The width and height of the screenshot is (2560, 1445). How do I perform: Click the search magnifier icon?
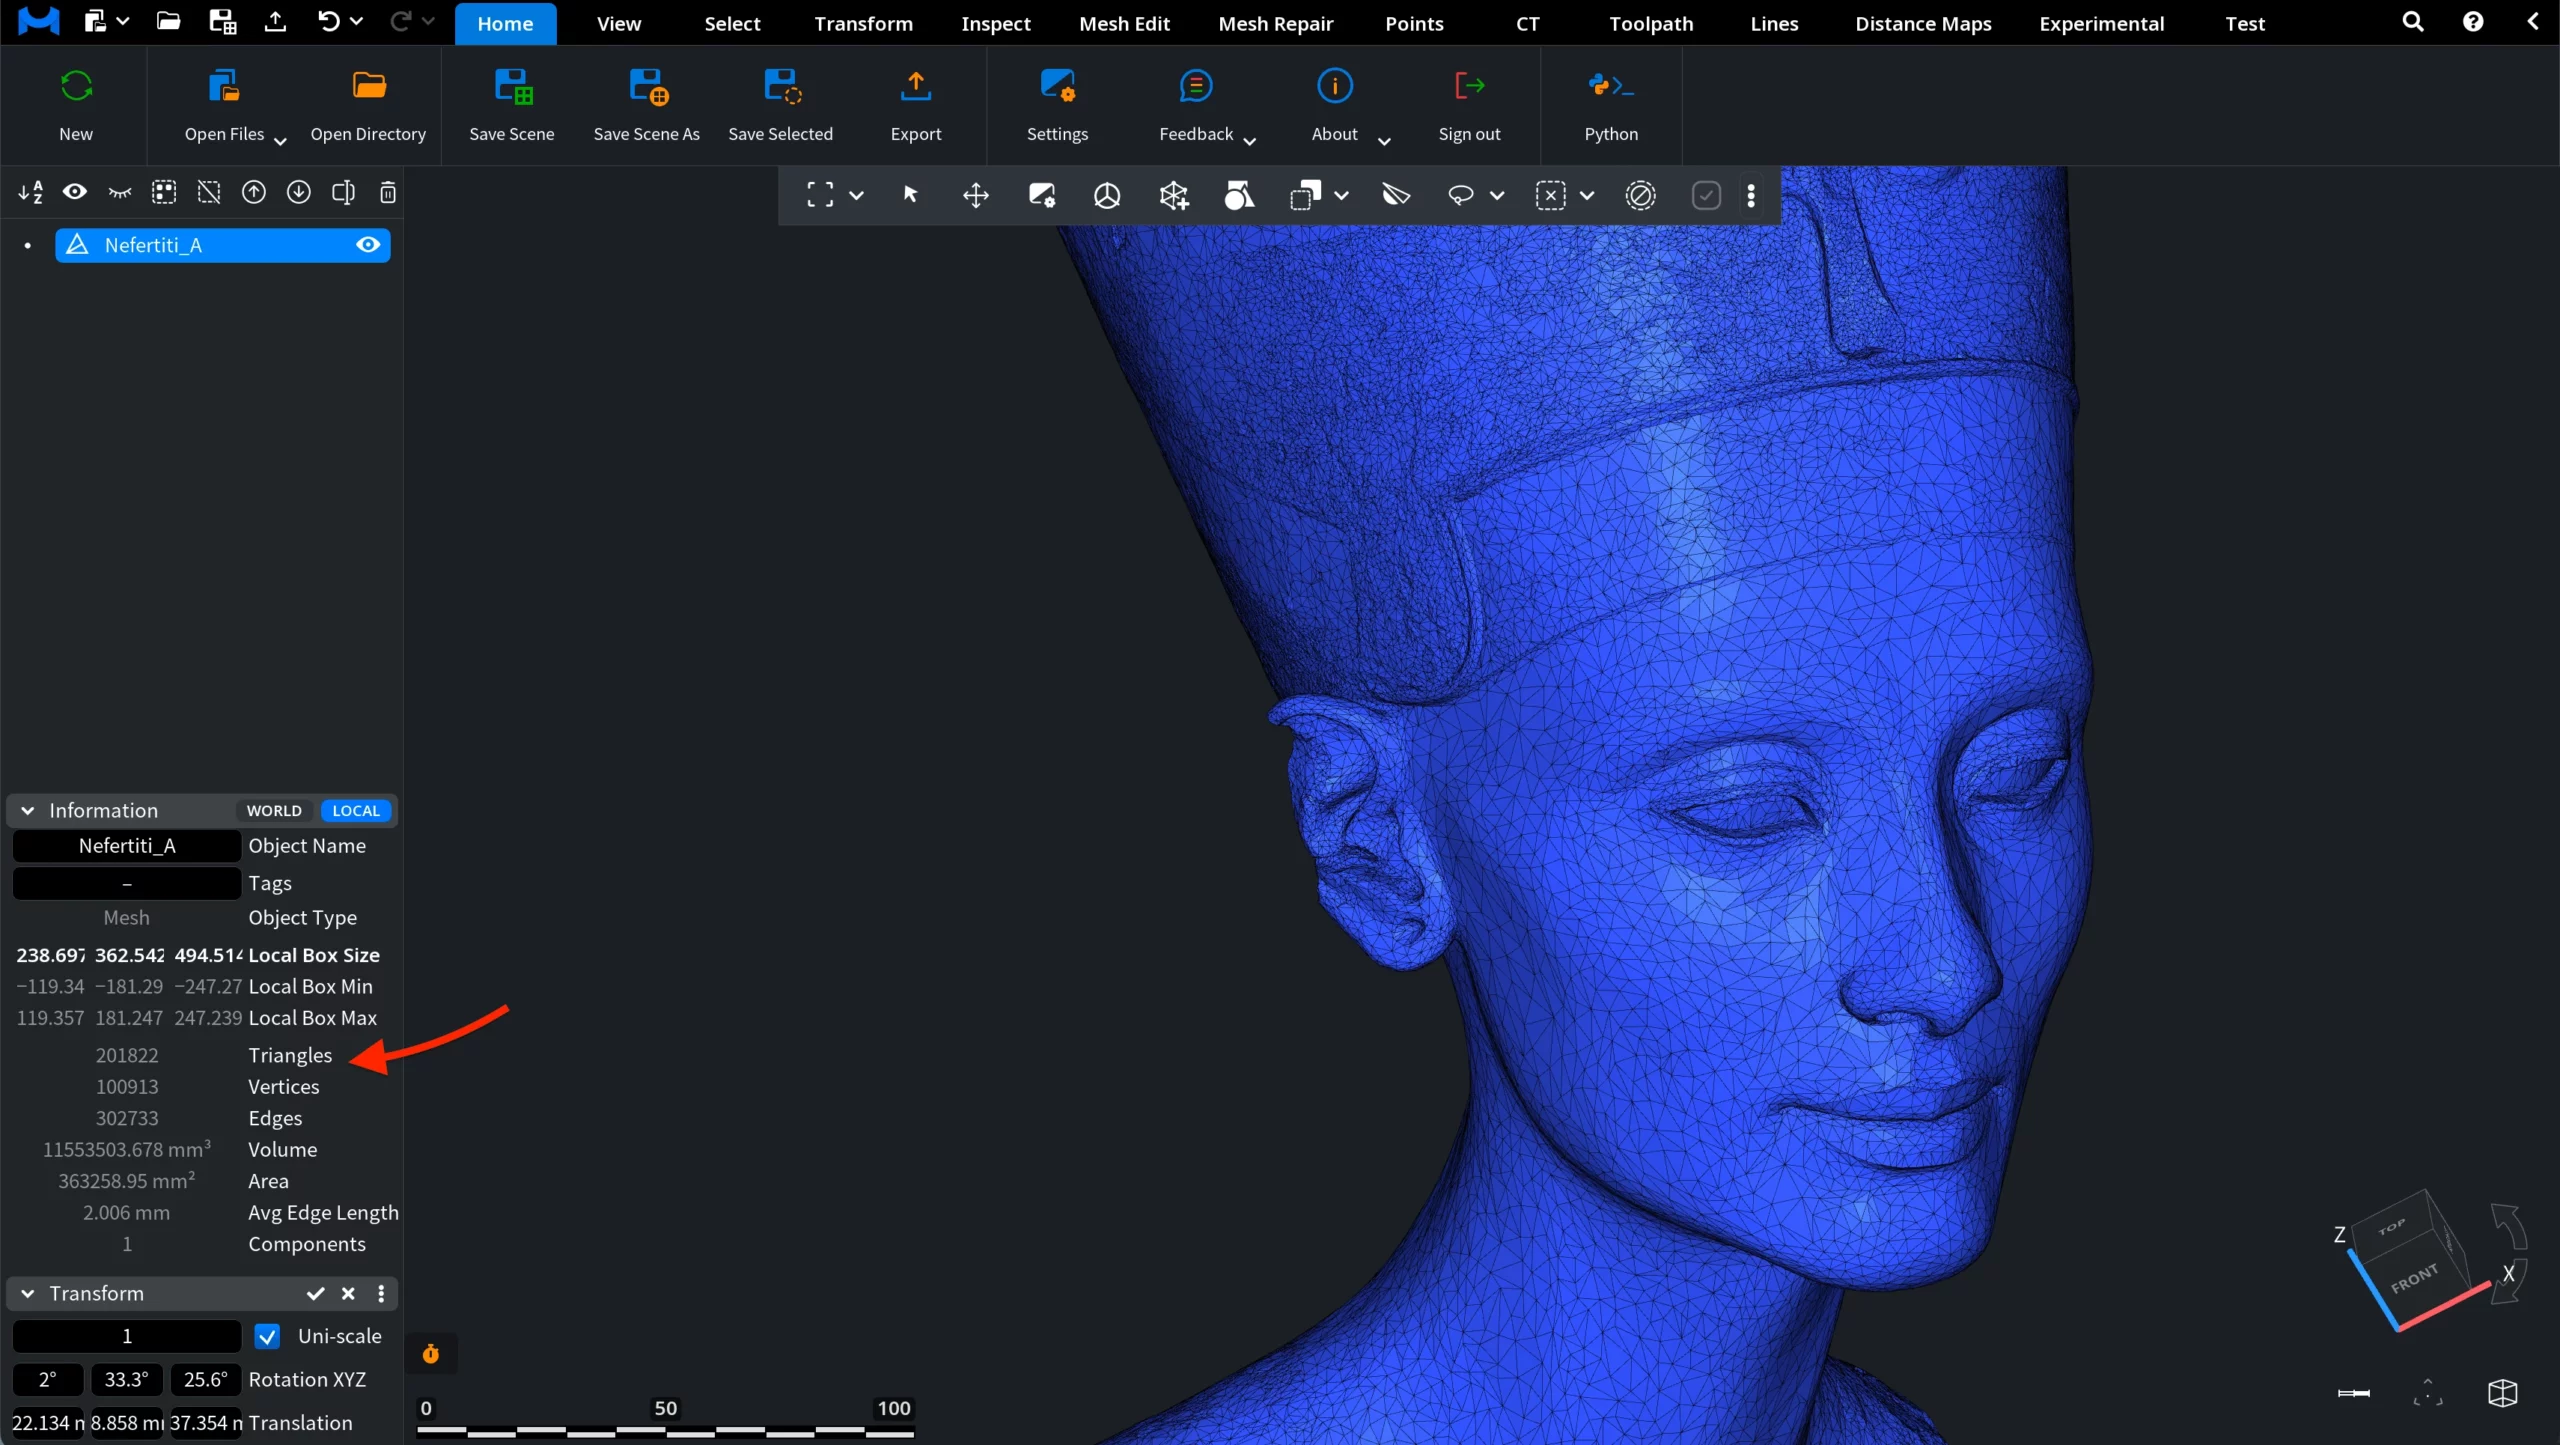coord(2413,22)
